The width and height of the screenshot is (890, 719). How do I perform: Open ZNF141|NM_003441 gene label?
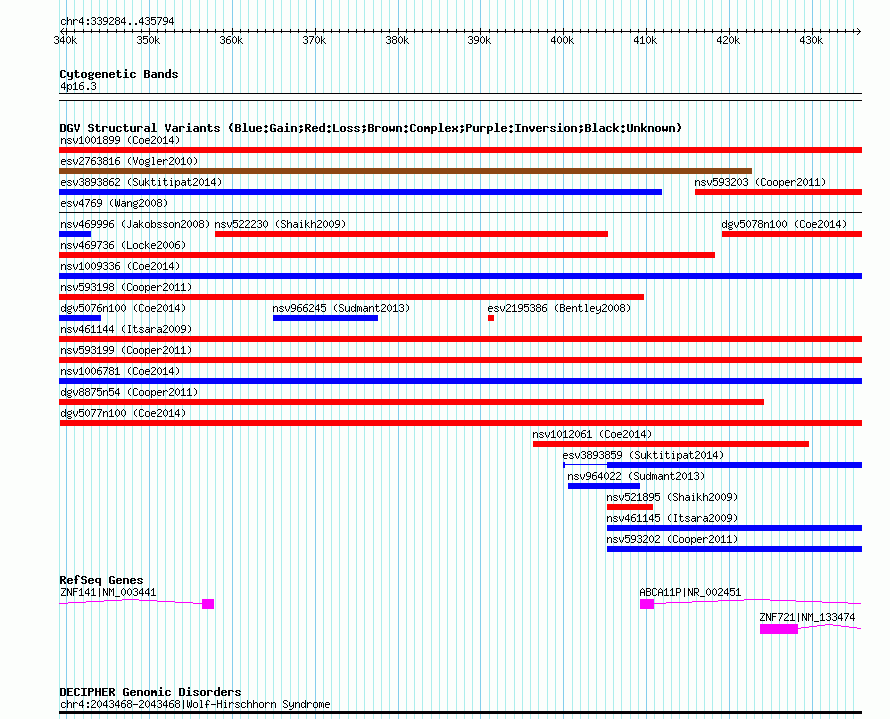click(x=108, y=592)
